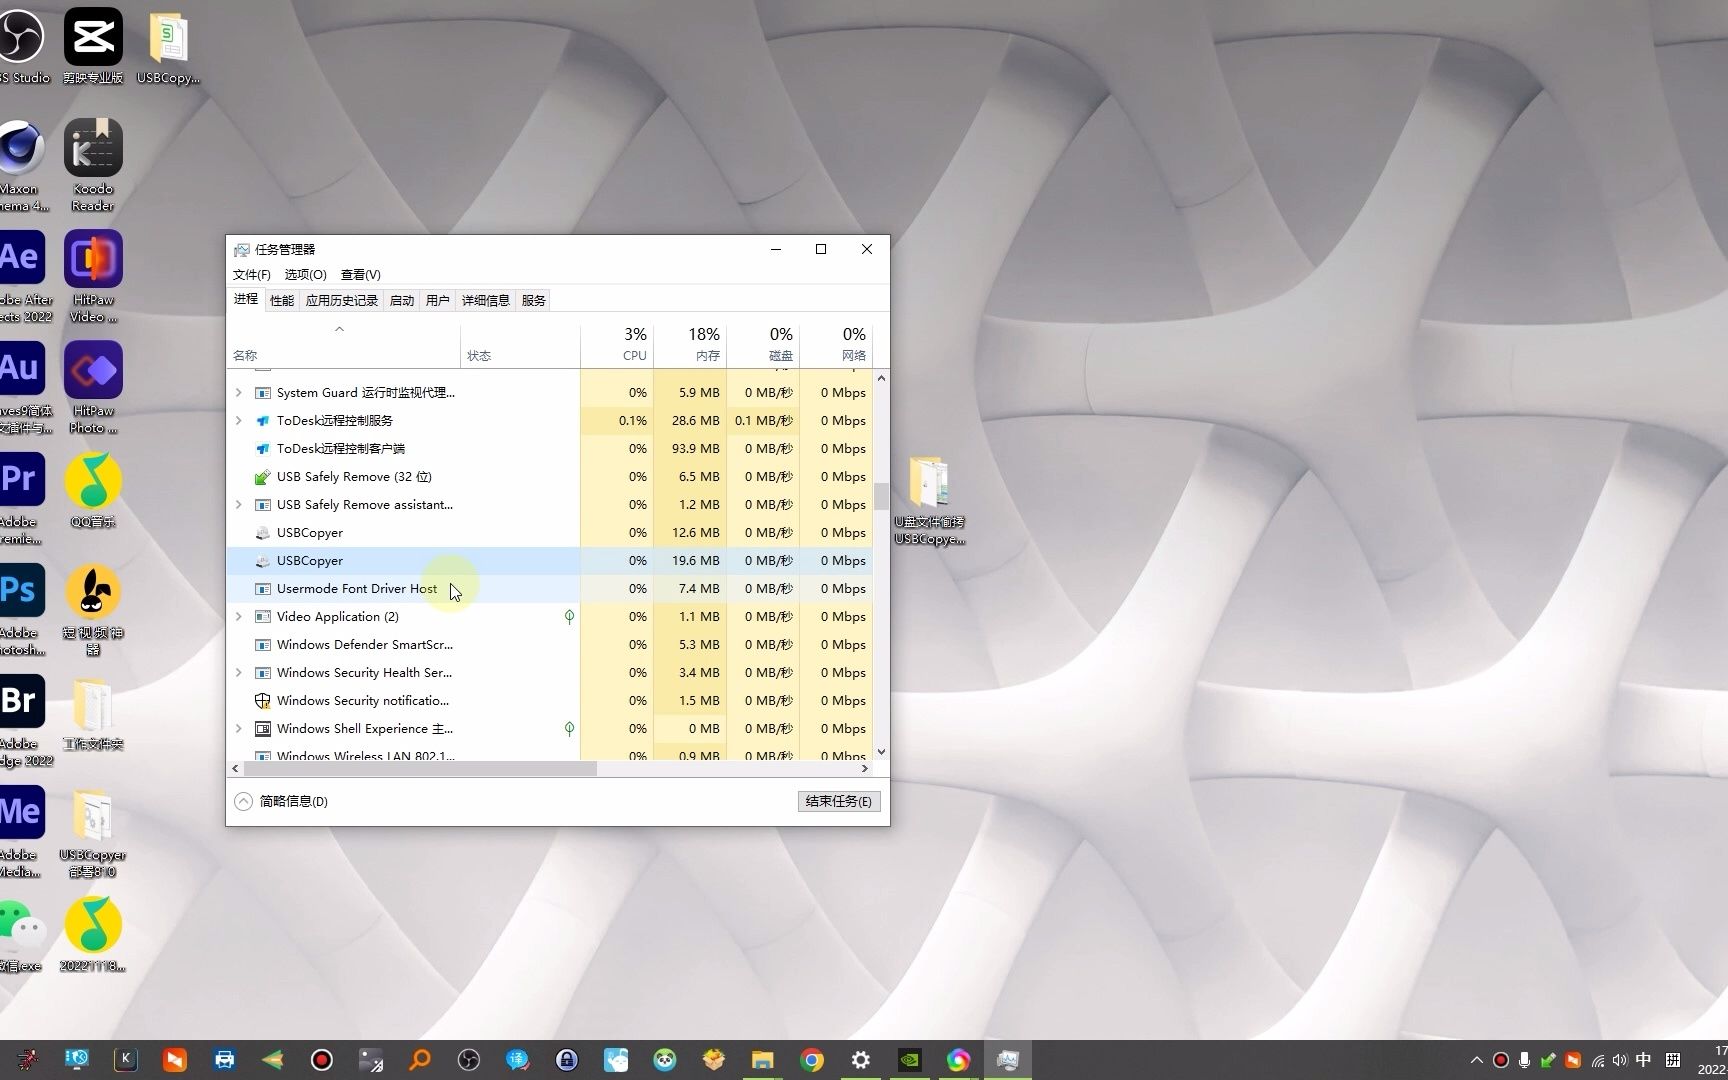The height and width of the screenshot is (1080, 1728).
Task: Open the 查看(V) menu
Action: [361, 274]
